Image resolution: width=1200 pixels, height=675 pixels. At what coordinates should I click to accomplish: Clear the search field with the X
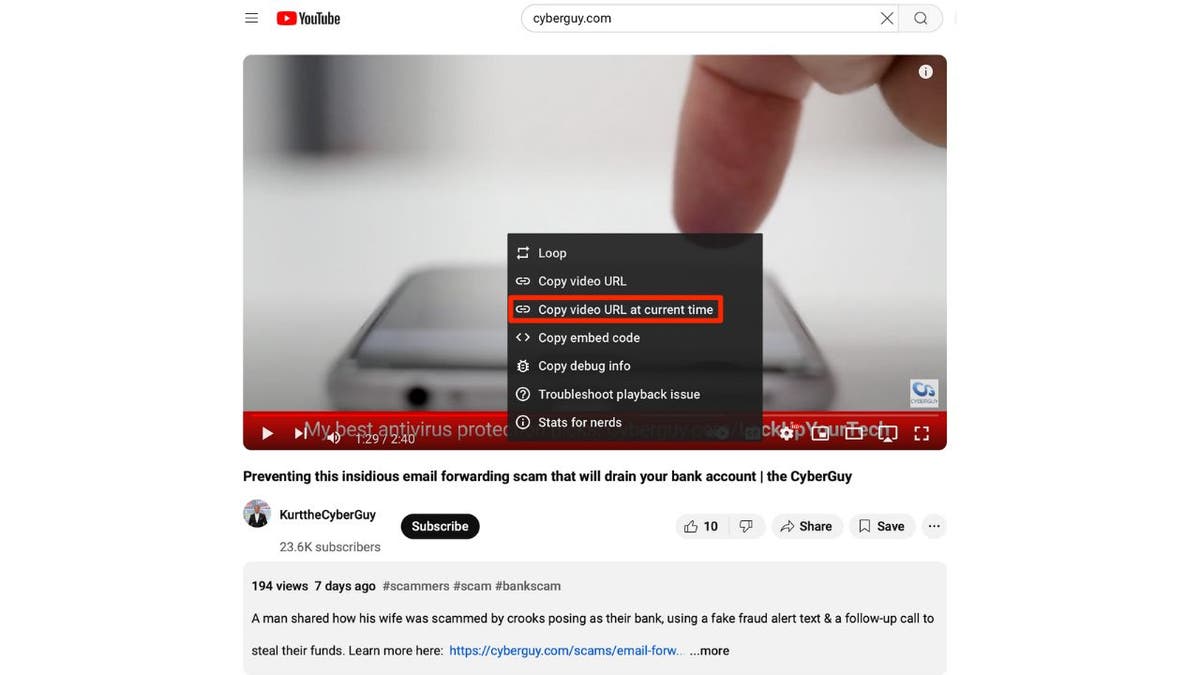click(886, 17)
